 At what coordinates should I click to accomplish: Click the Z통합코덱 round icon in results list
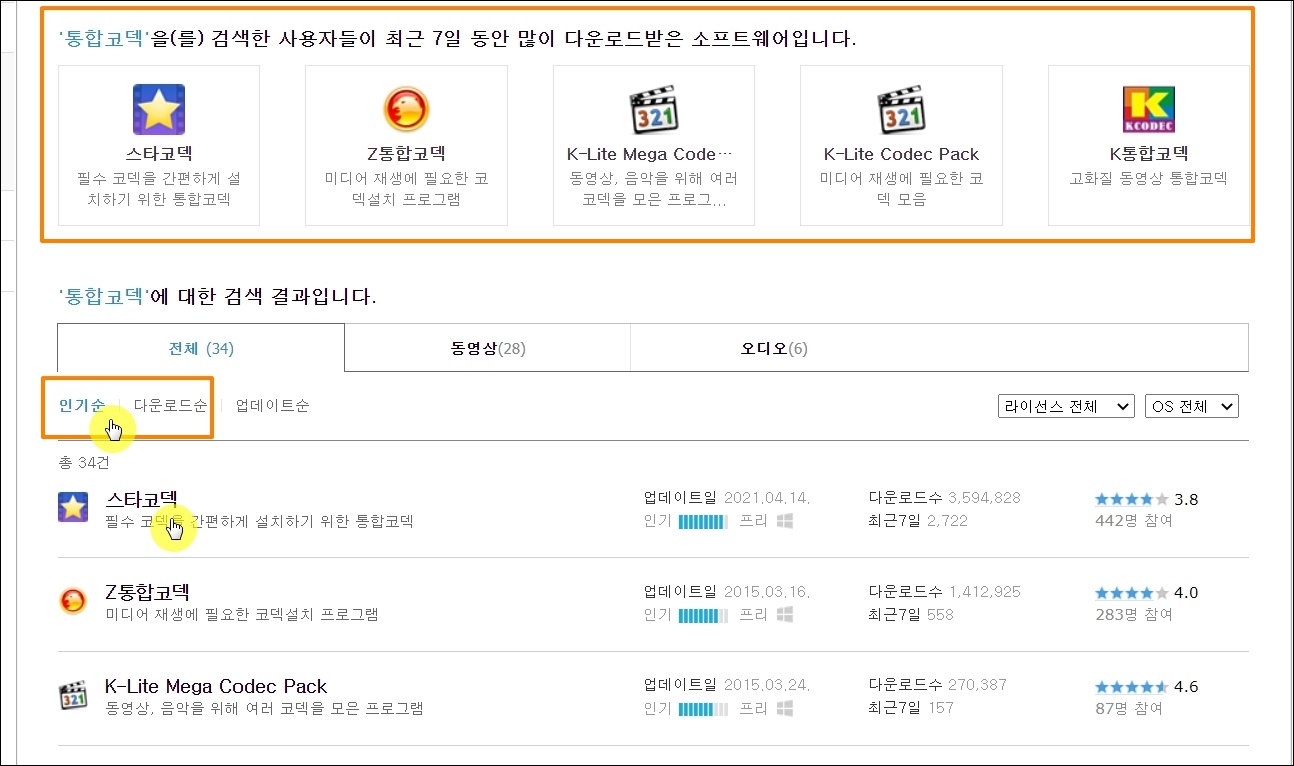coord(73,601)
